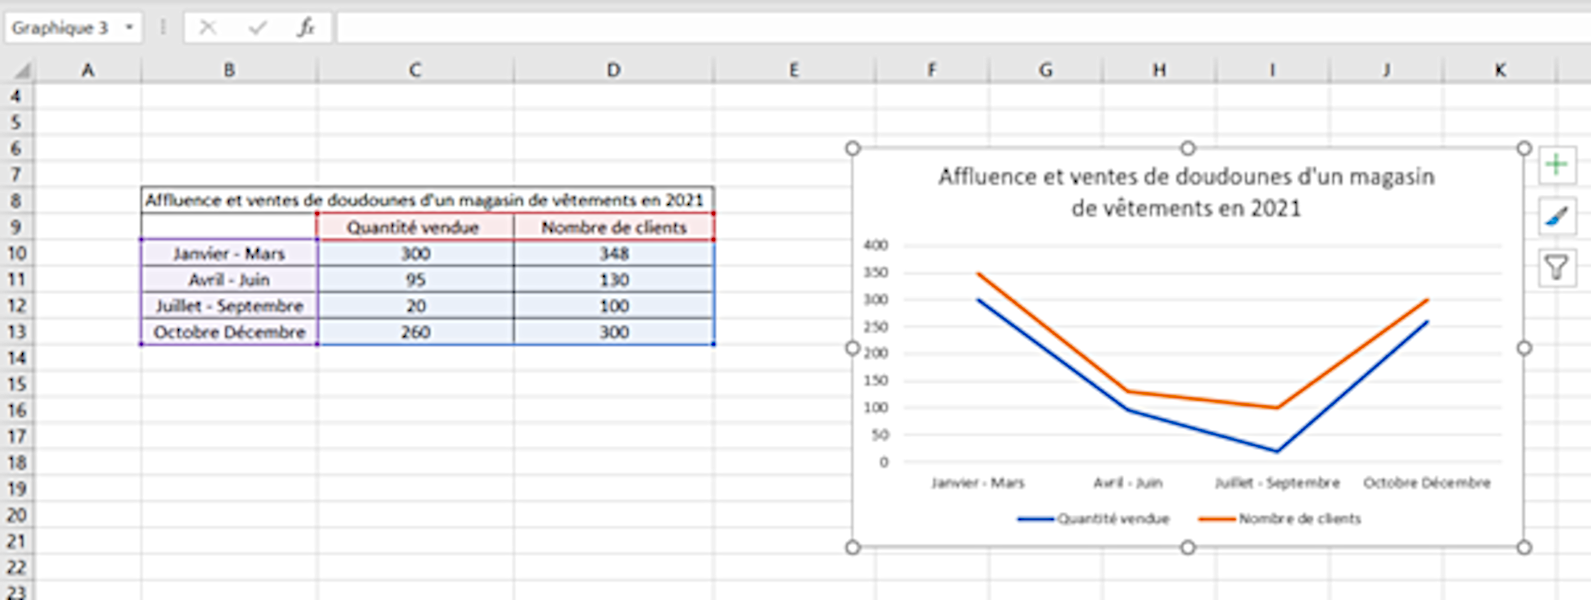Select column K header
Screen dimensions: 1591x600
coord(1500,70)
